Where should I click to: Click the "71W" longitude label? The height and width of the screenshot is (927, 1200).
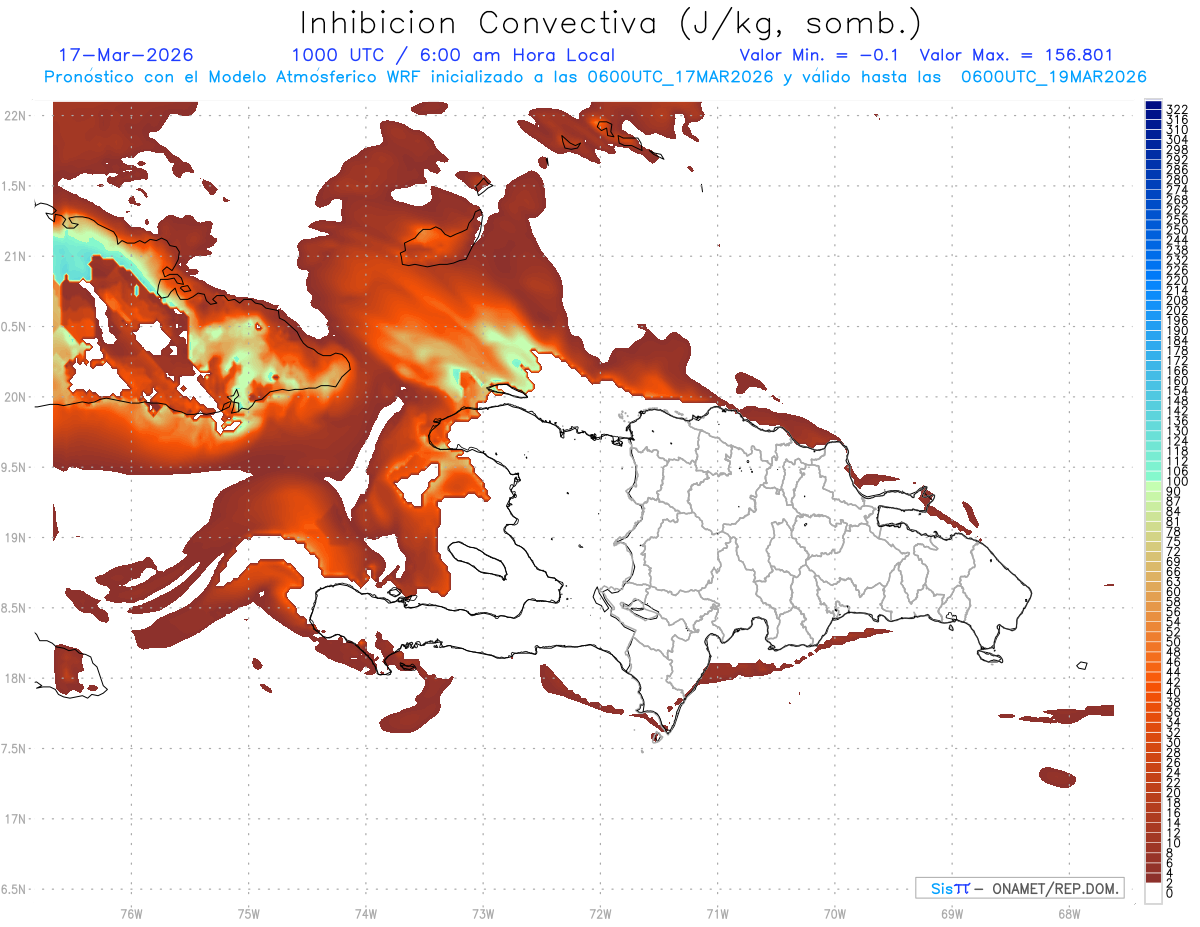pos(717,913)
